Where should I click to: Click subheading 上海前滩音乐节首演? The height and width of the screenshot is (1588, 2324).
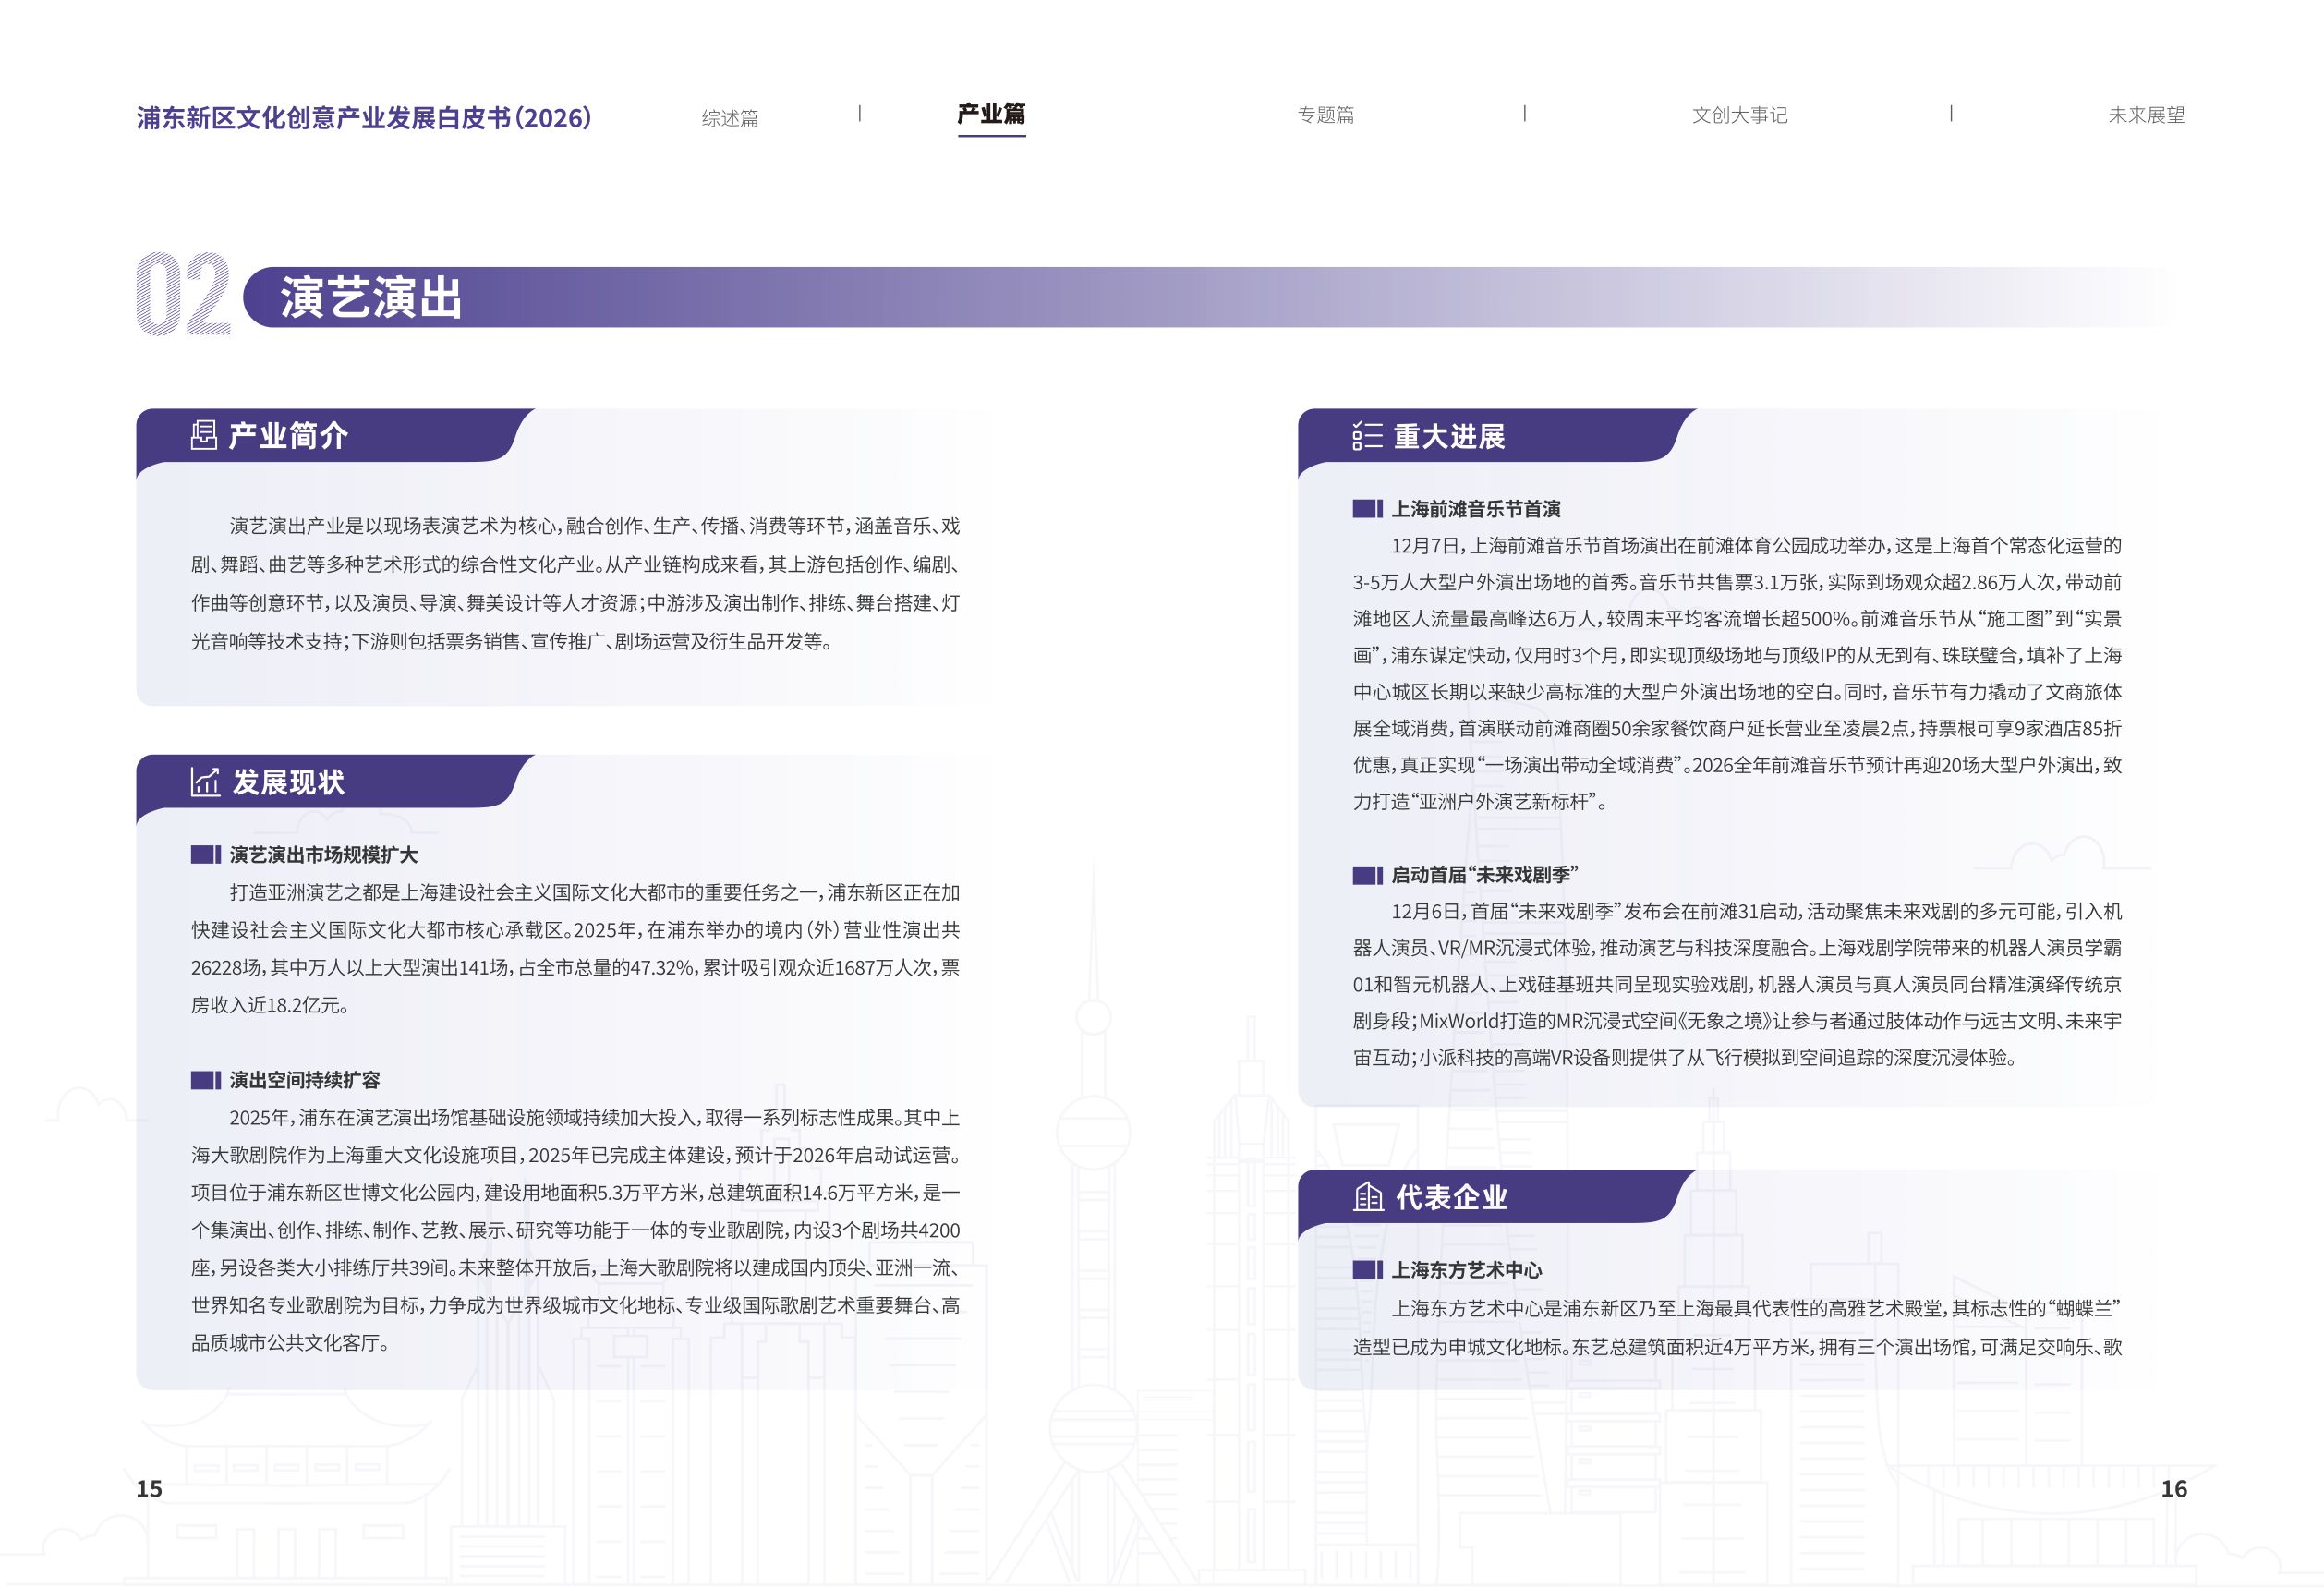1476,509
